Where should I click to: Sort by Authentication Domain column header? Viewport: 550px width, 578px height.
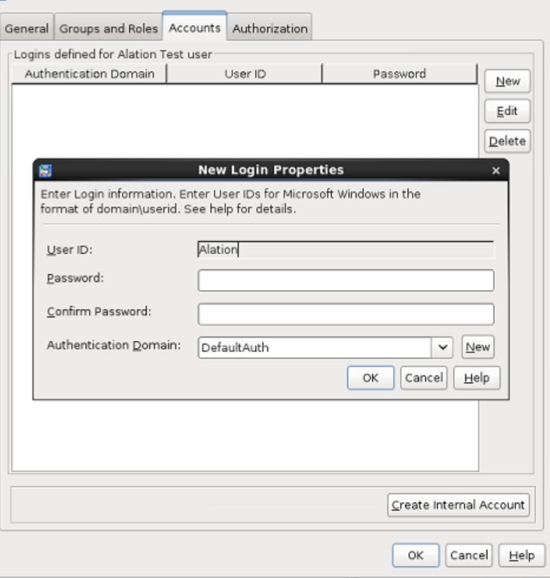click(89, 74)
